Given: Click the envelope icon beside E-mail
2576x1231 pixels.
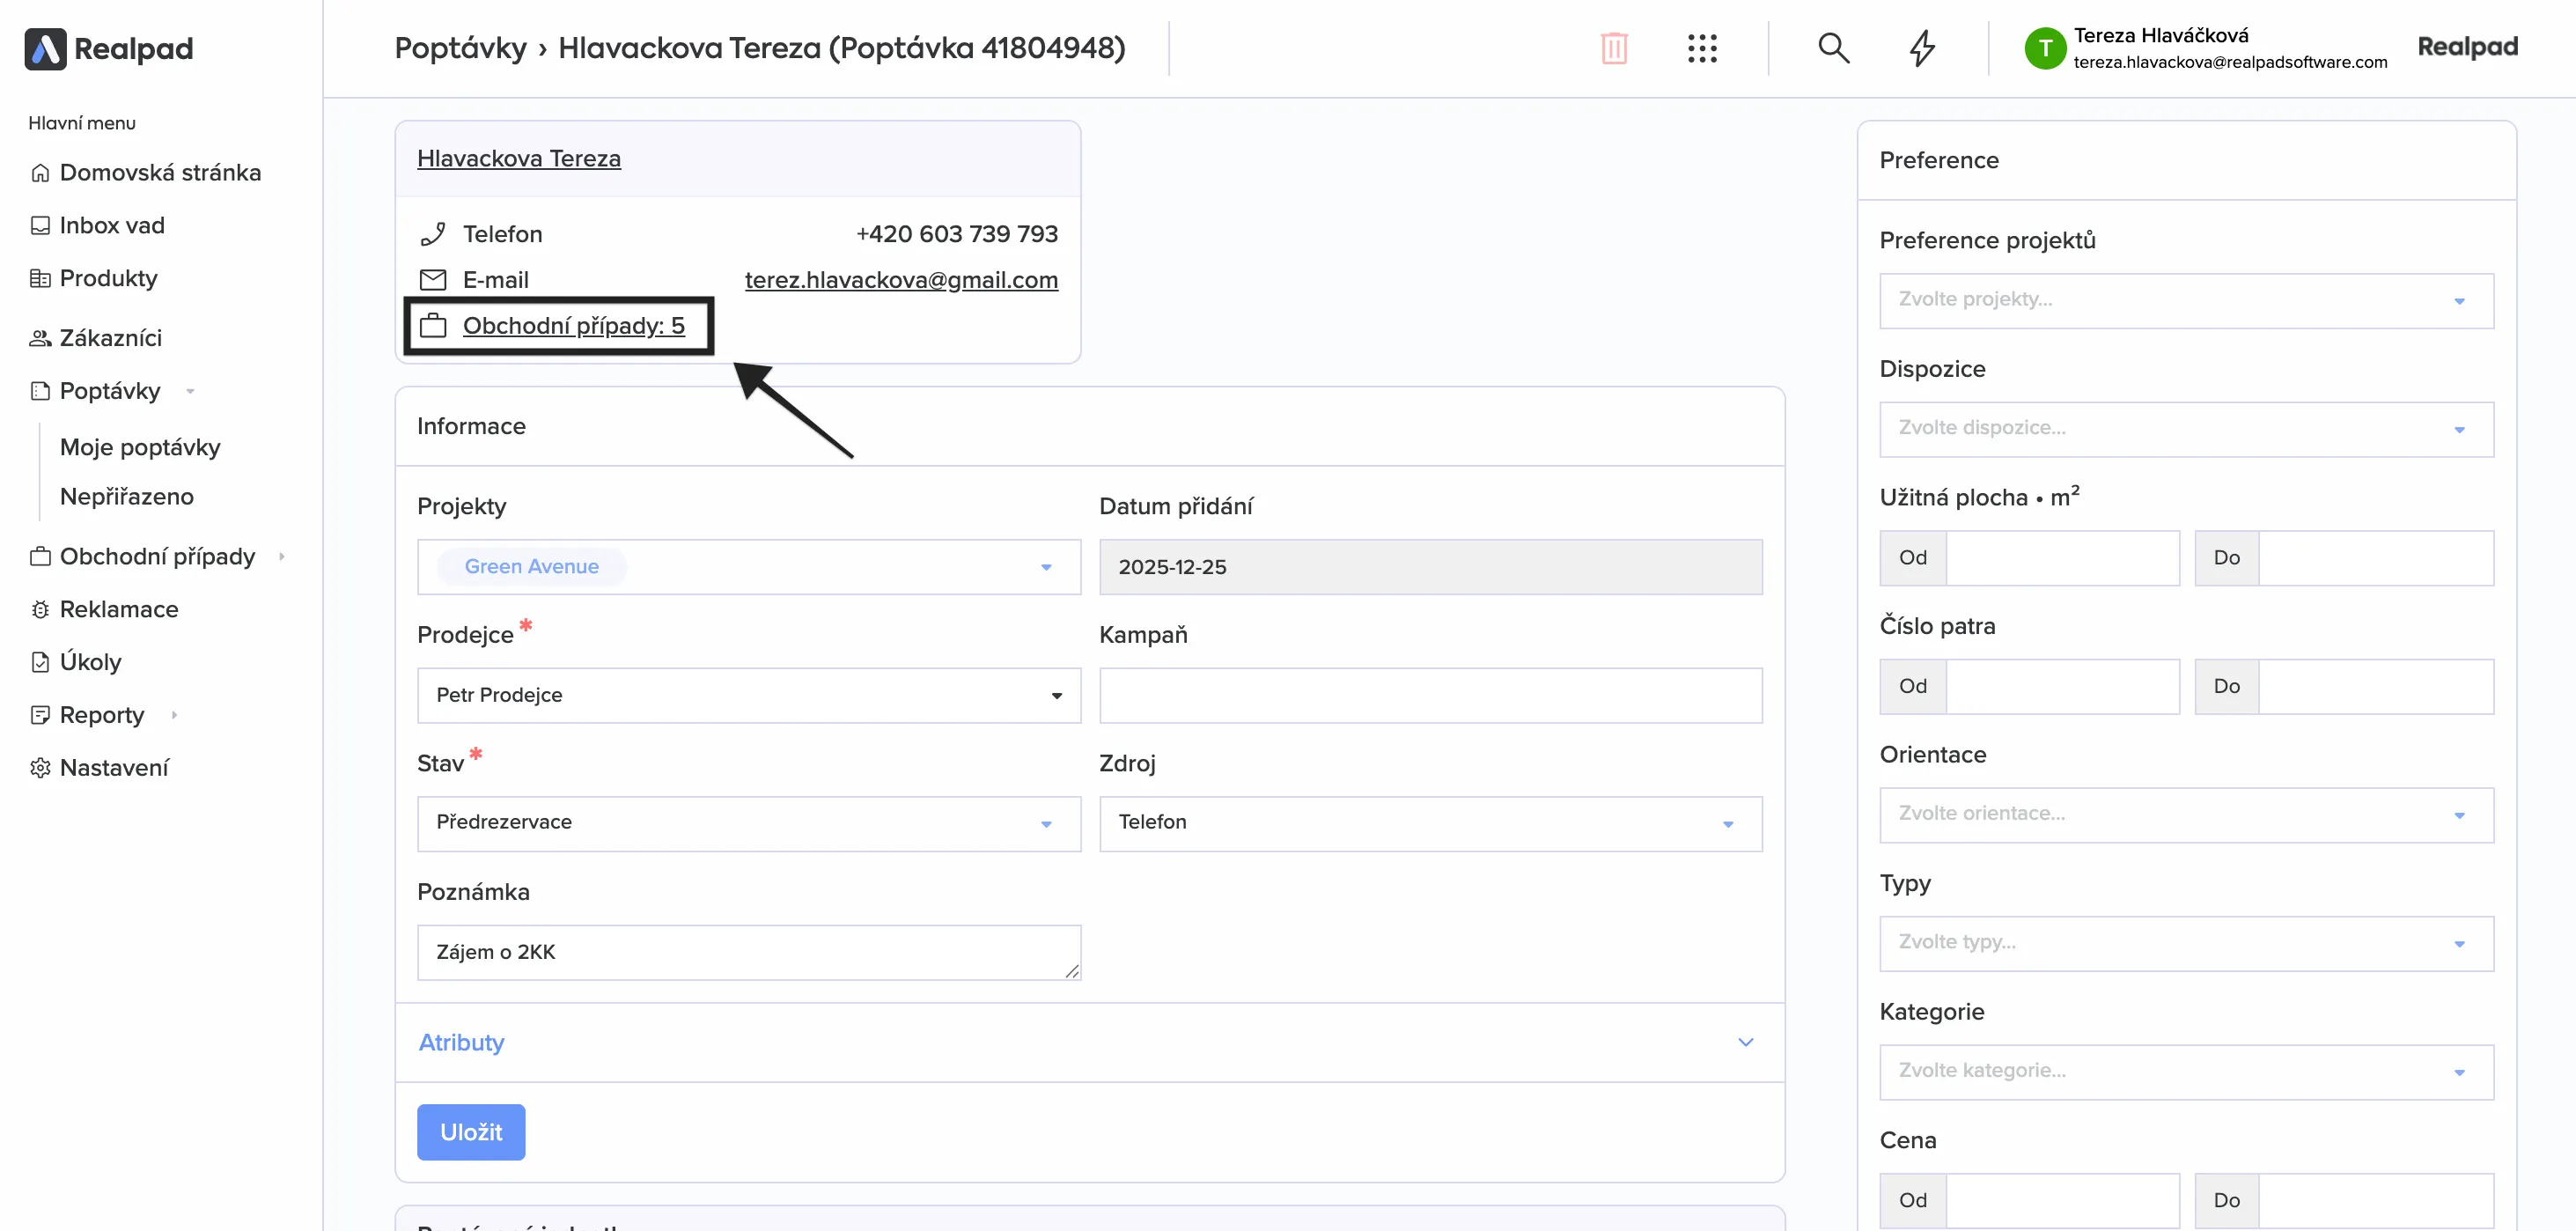Looking at the screenshot, I should (433, 280).
